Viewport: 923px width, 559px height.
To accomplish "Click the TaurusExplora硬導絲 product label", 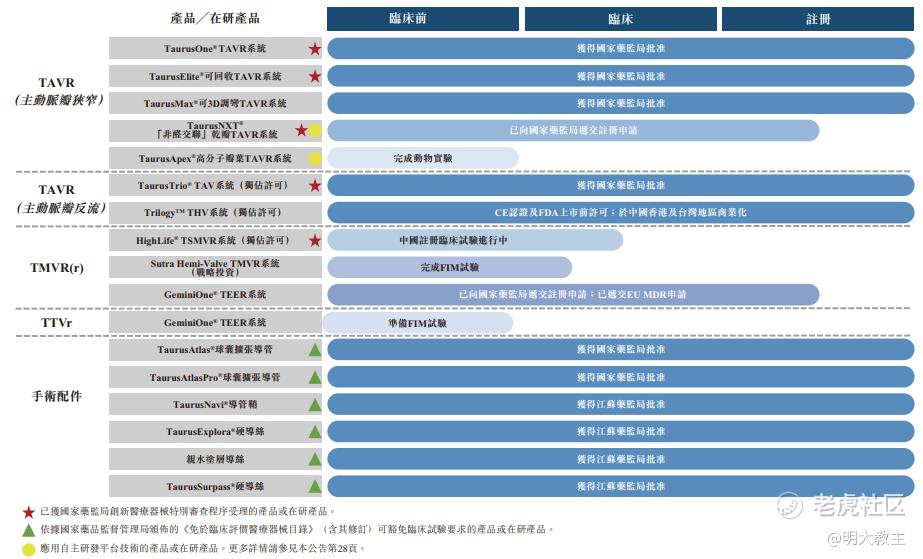I will [215, 431].
